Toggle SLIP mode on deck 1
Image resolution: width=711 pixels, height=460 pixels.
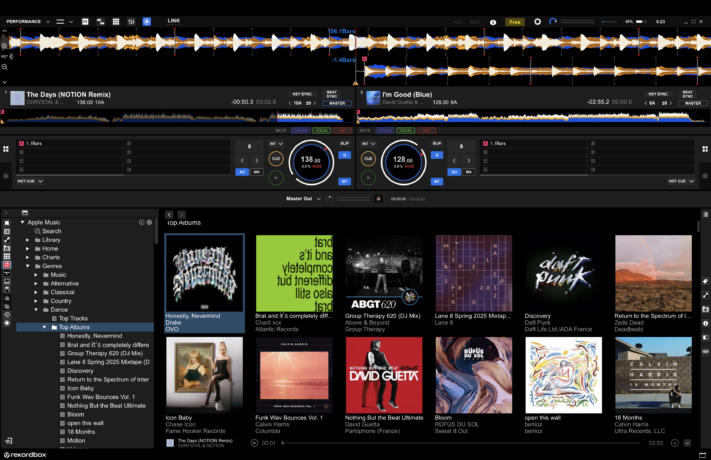[x=345, y=143]
